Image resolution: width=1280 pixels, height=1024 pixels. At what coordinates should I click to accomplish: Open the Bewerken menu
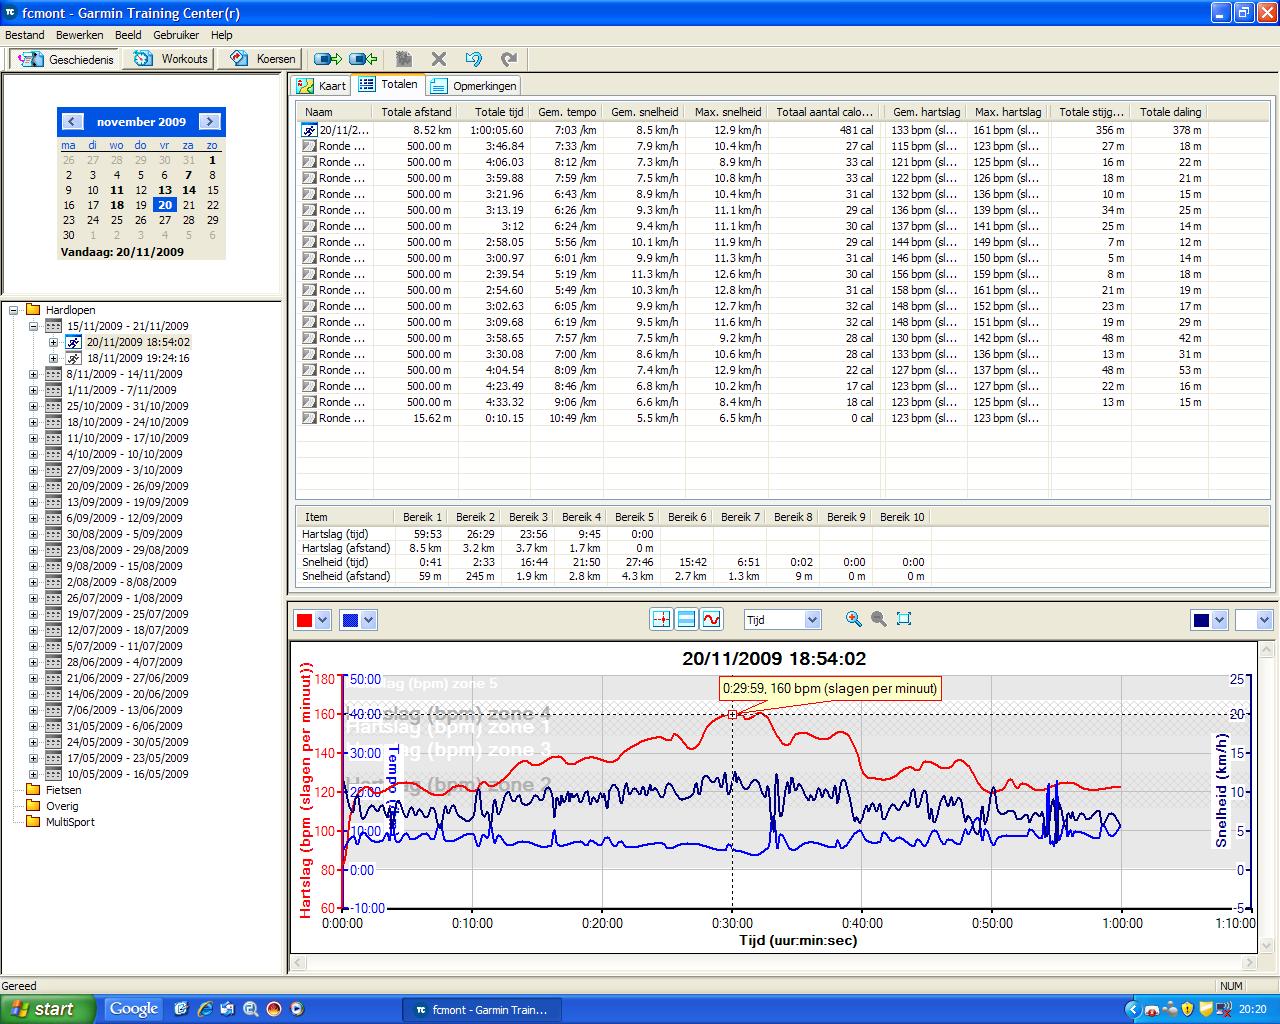pyautogui.click(x=80, y=35)
